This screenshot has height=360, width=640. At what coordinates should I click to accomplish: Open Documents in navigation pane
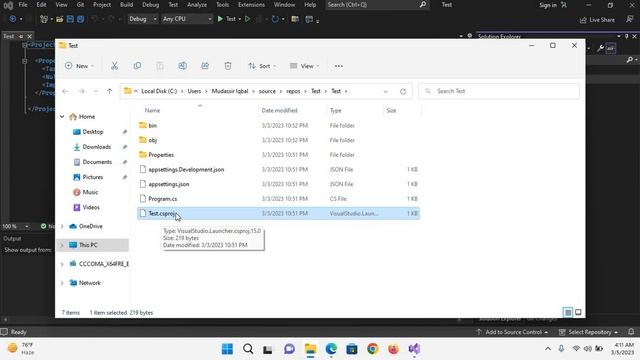(x=97, y=162)
